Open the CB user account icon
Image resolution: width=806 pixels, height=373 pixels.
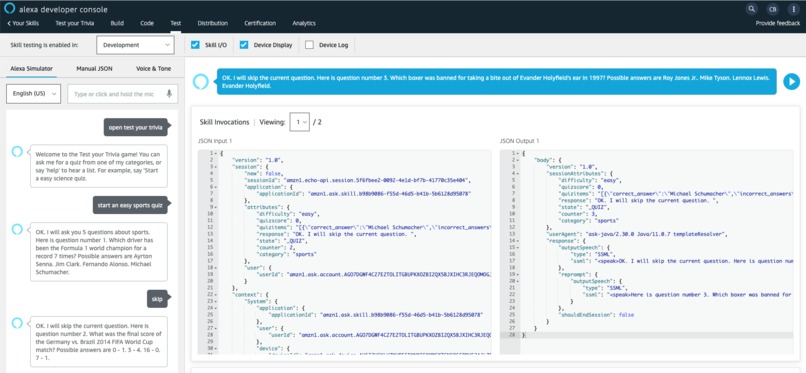click(x=773, y=9)
